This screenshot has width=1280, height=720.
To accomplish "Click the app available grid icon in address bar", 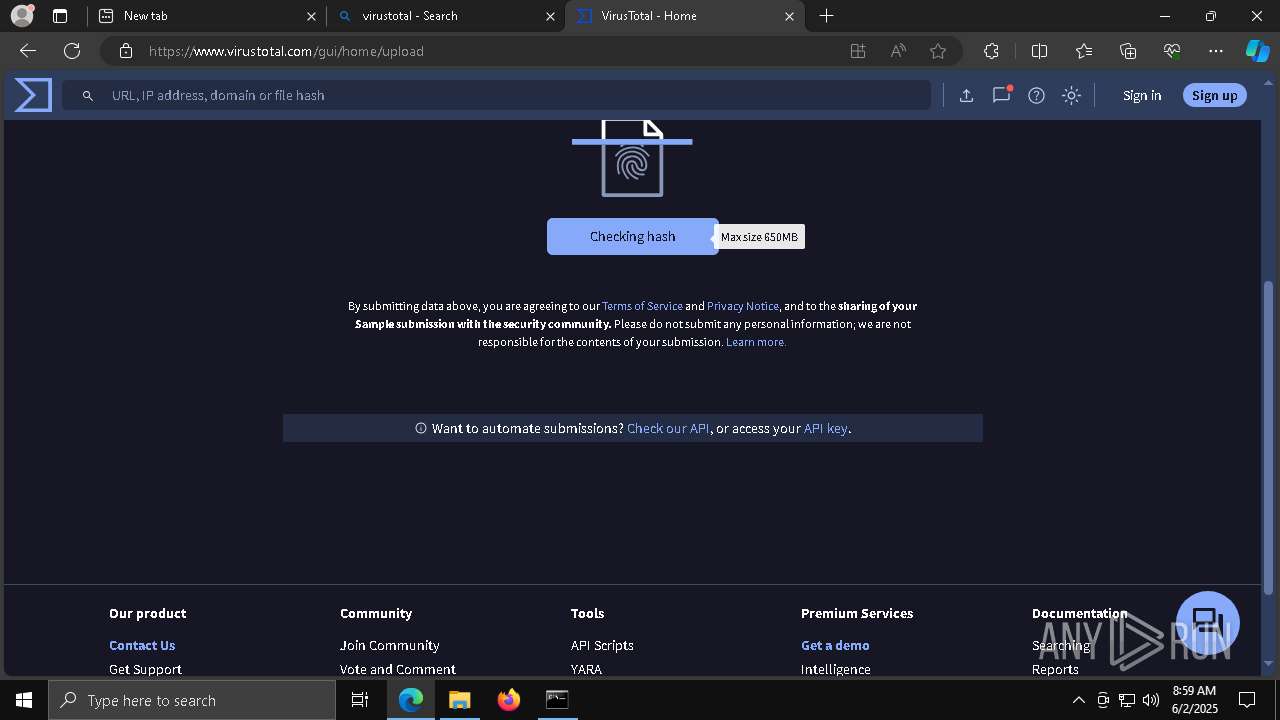I will click(858, 51).
